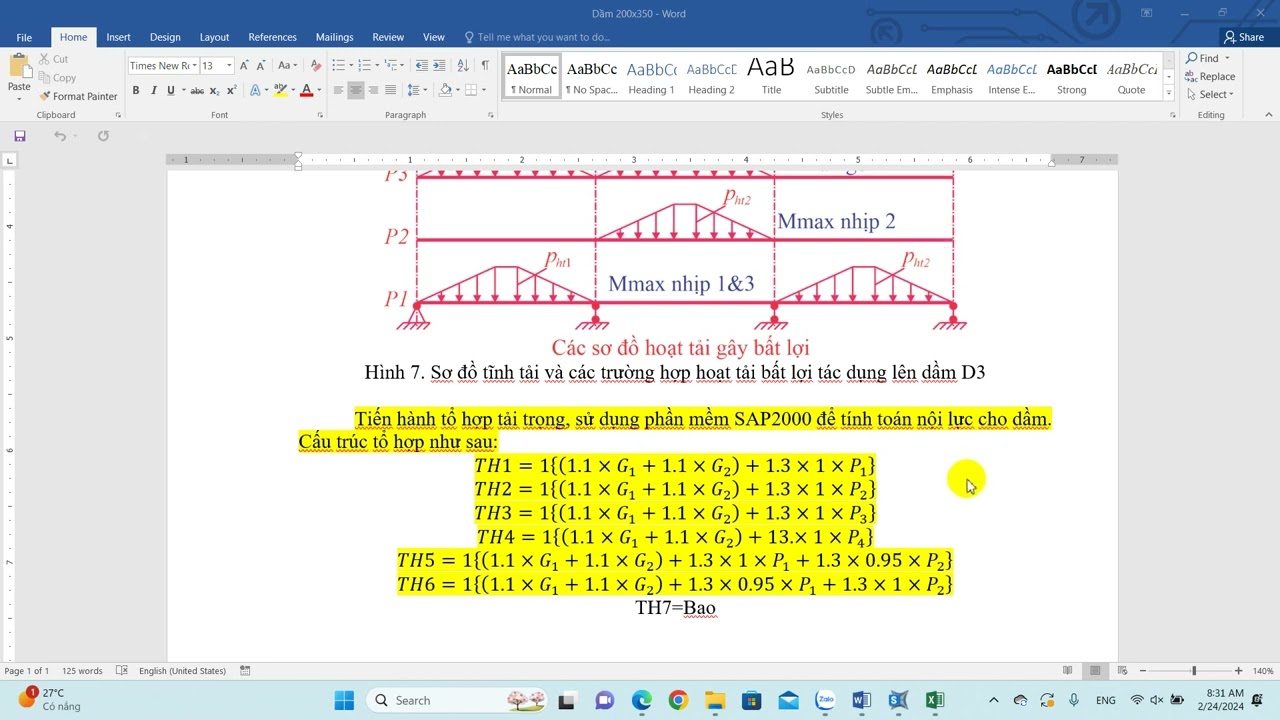Click the Windows Start button
1280x720 pixels.
pyautogui.click(x=344, y=700)
